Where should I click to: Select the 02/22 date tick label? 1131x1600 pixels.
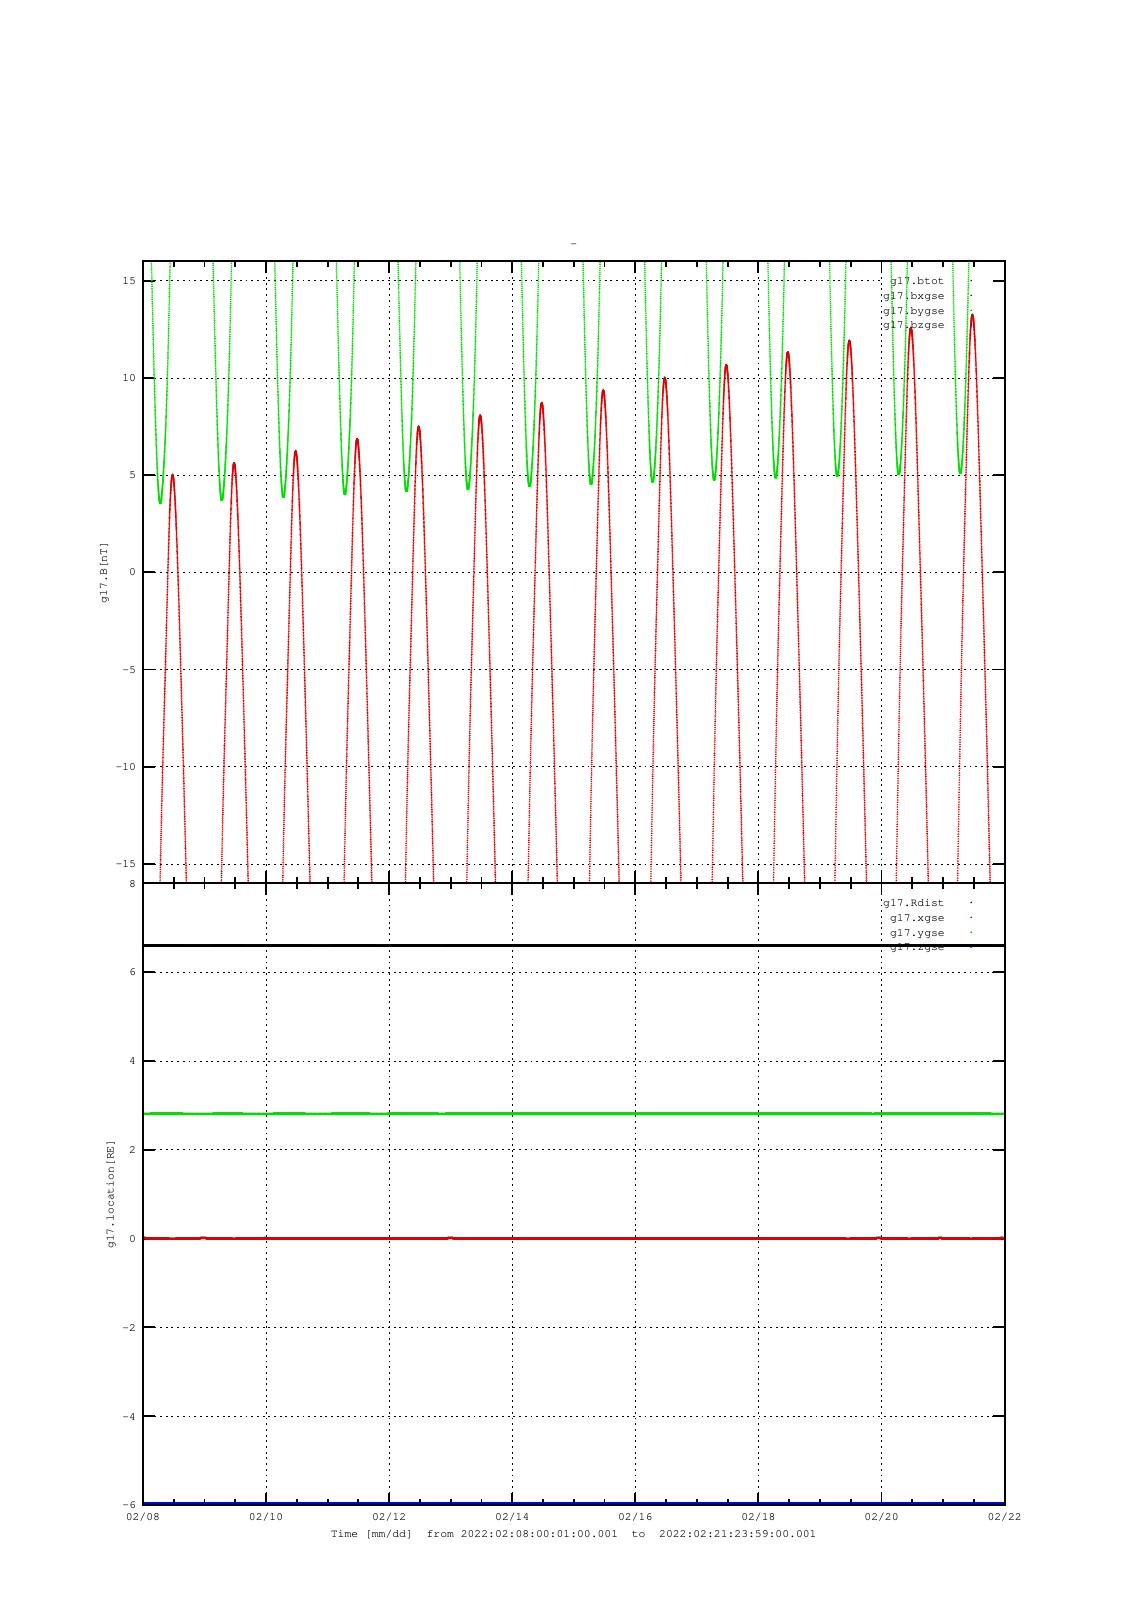[1004, 1517]
